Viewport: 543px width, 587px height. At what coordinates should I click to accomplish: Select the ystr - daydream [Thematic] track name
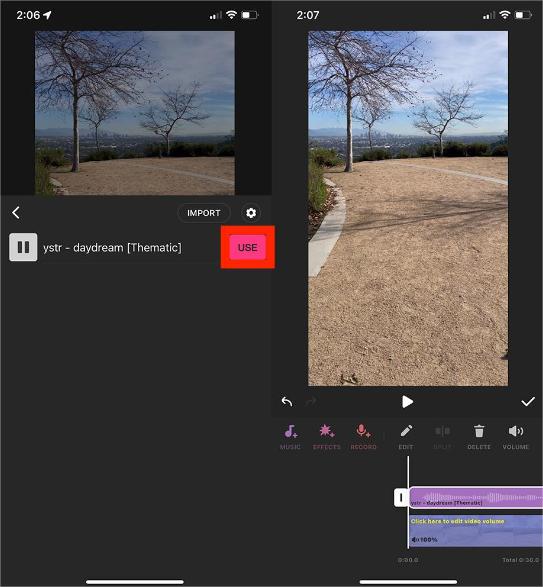tap(112, 248)
